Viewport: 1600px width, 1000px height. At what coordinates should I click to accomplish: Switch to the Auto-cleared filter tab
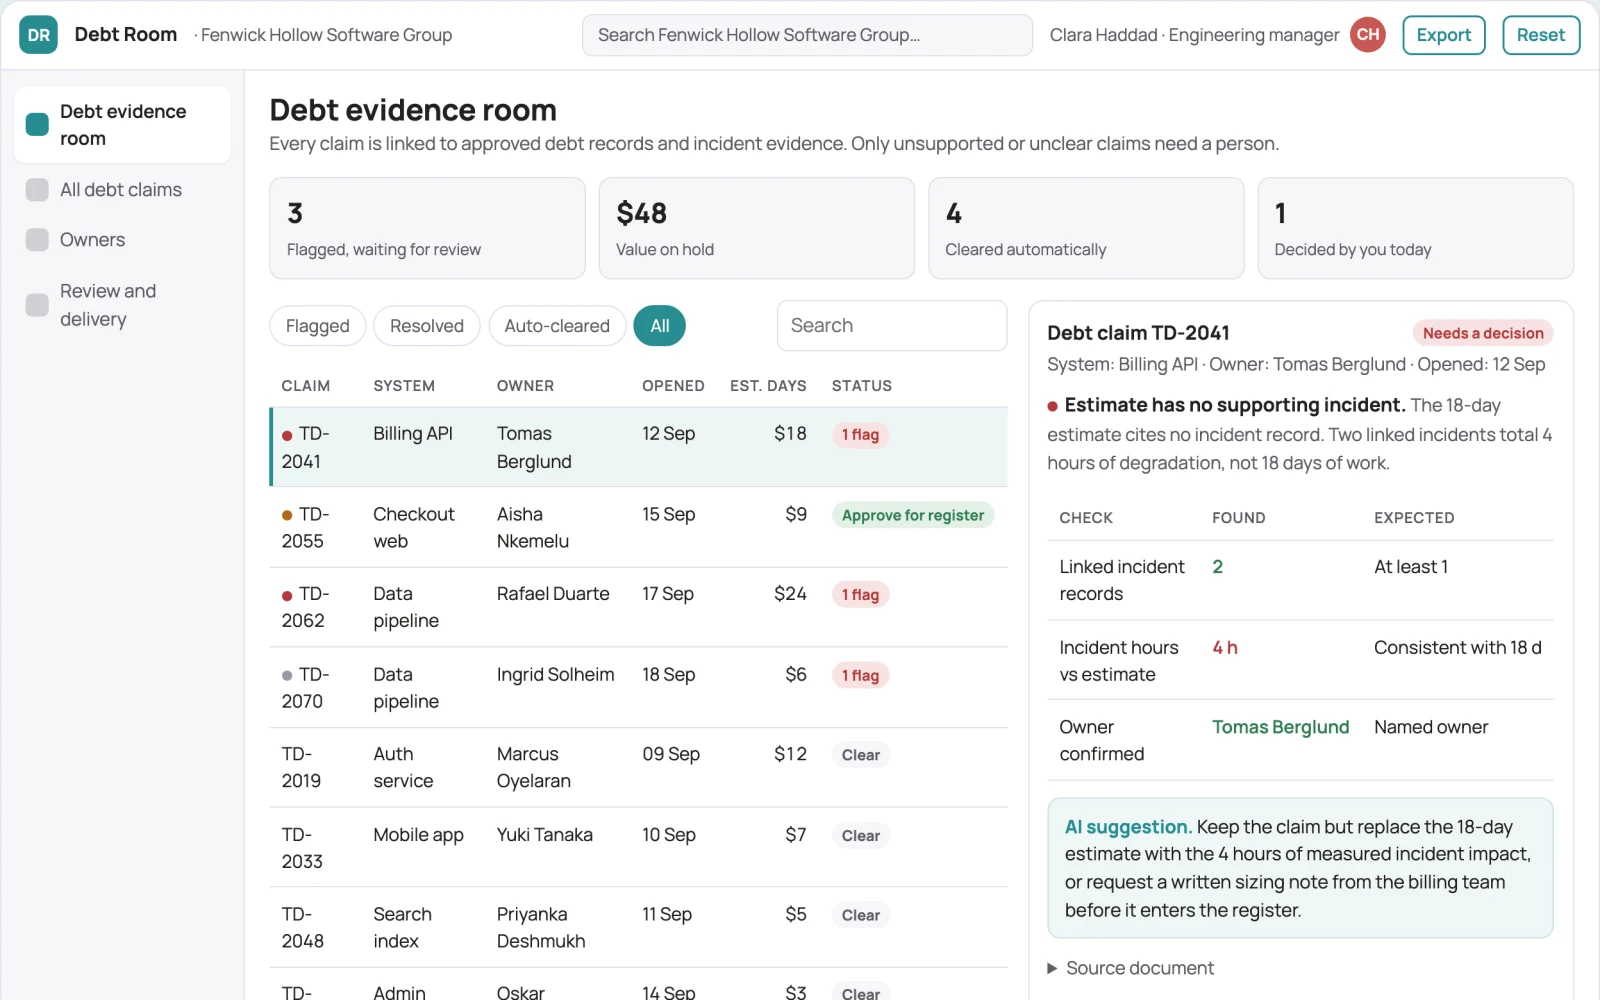(557, 326)
